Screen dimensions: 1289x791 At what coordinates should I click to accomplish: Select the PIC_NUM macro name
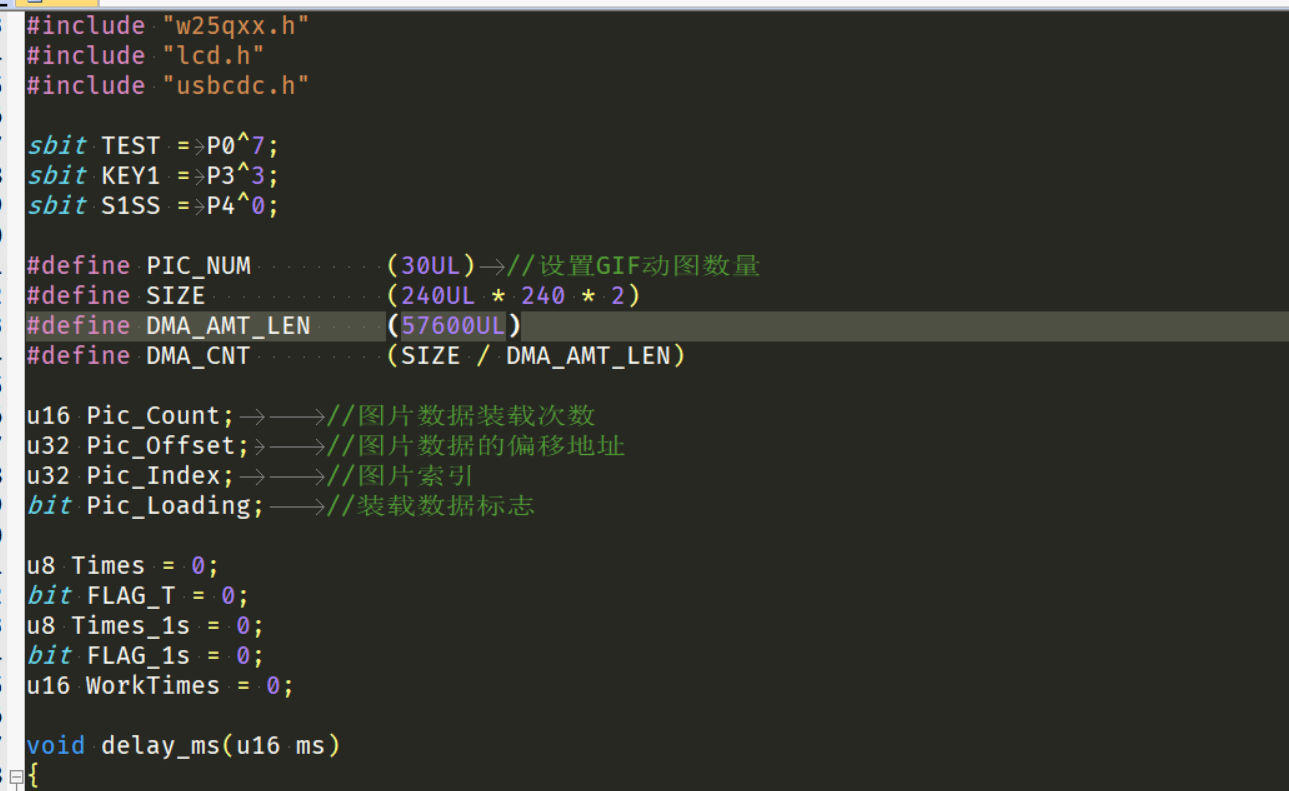199,266
